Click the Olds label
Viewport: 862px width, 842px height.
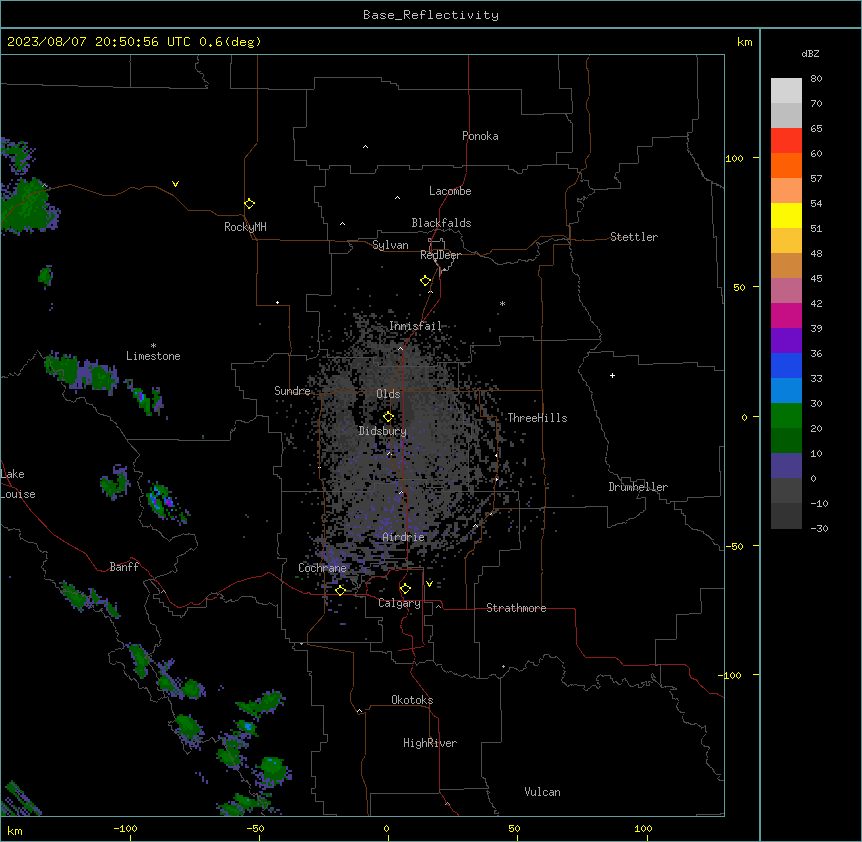click(388, 394)
